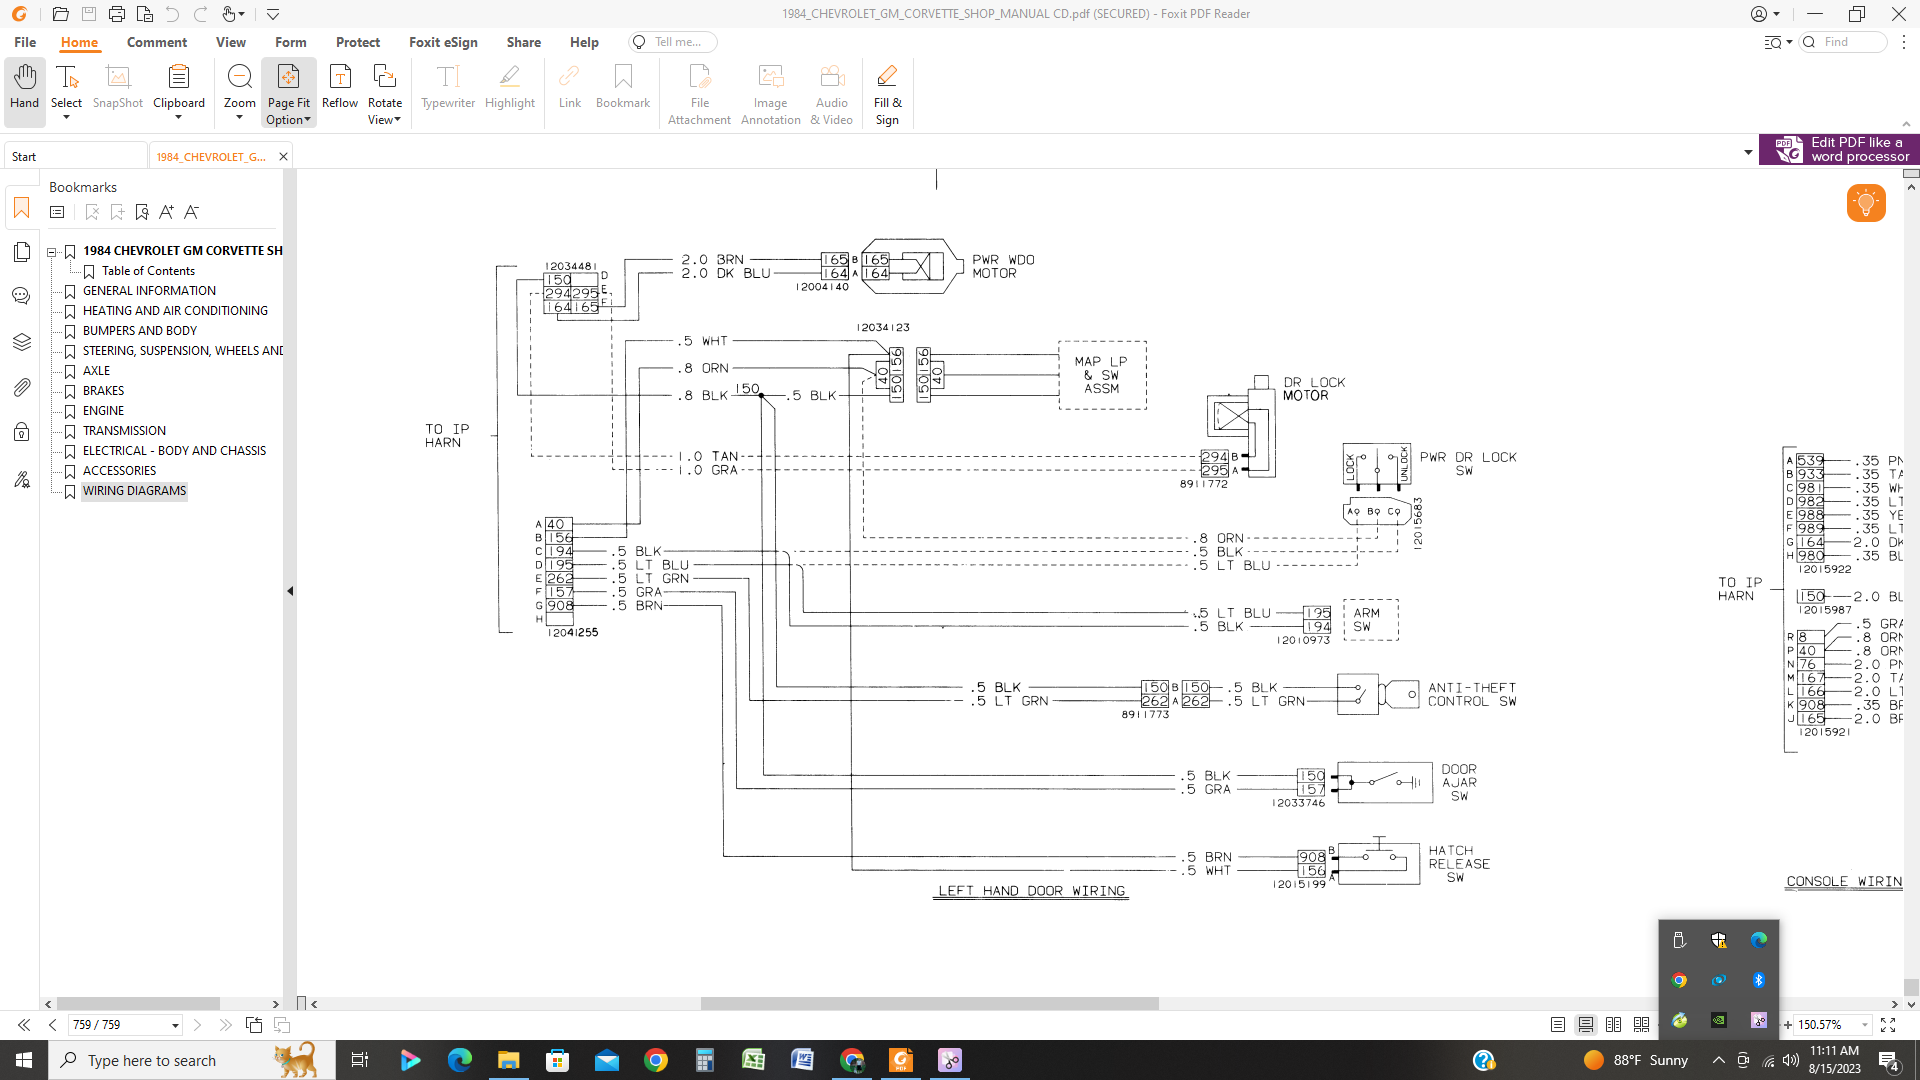Open the ELECTRICAL - BODY AND CHASSIS bookmark
The image size is (1920, 1080).
click(174, 451)
